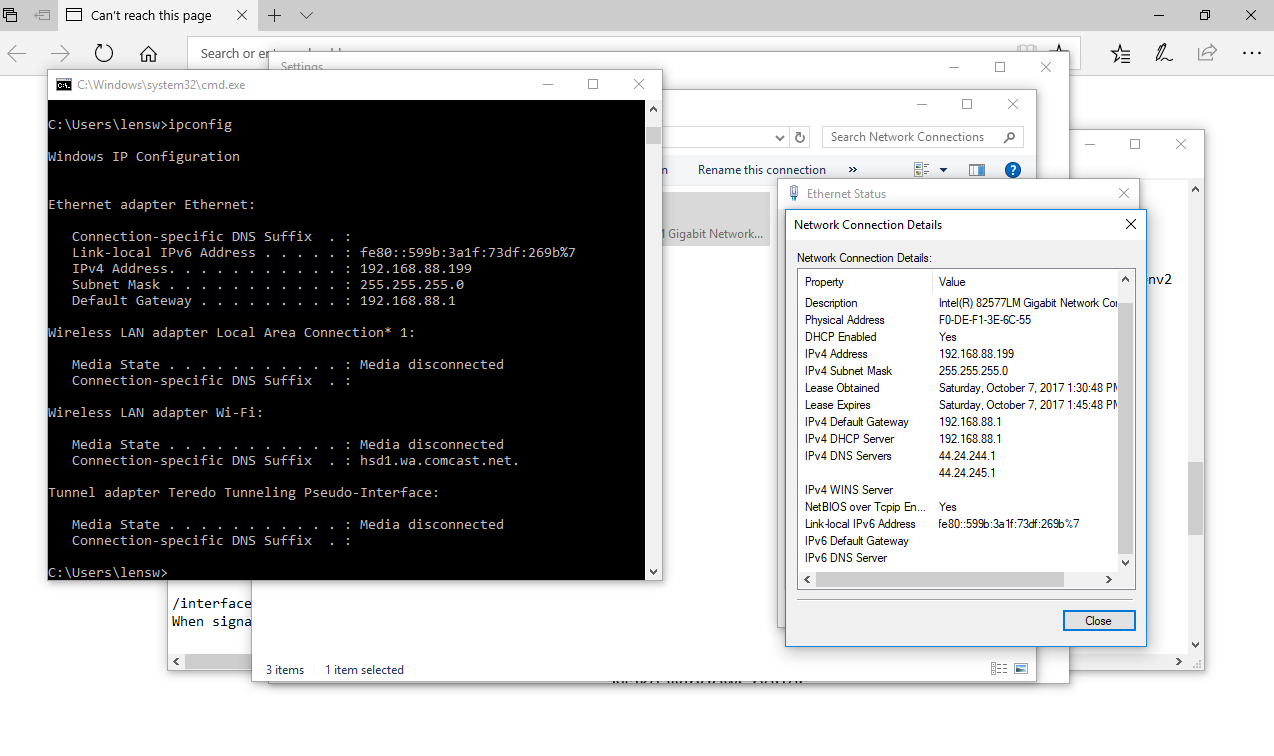1274x756 pixels.
Task: Go to the browser home page
Action: click(148, 54)
